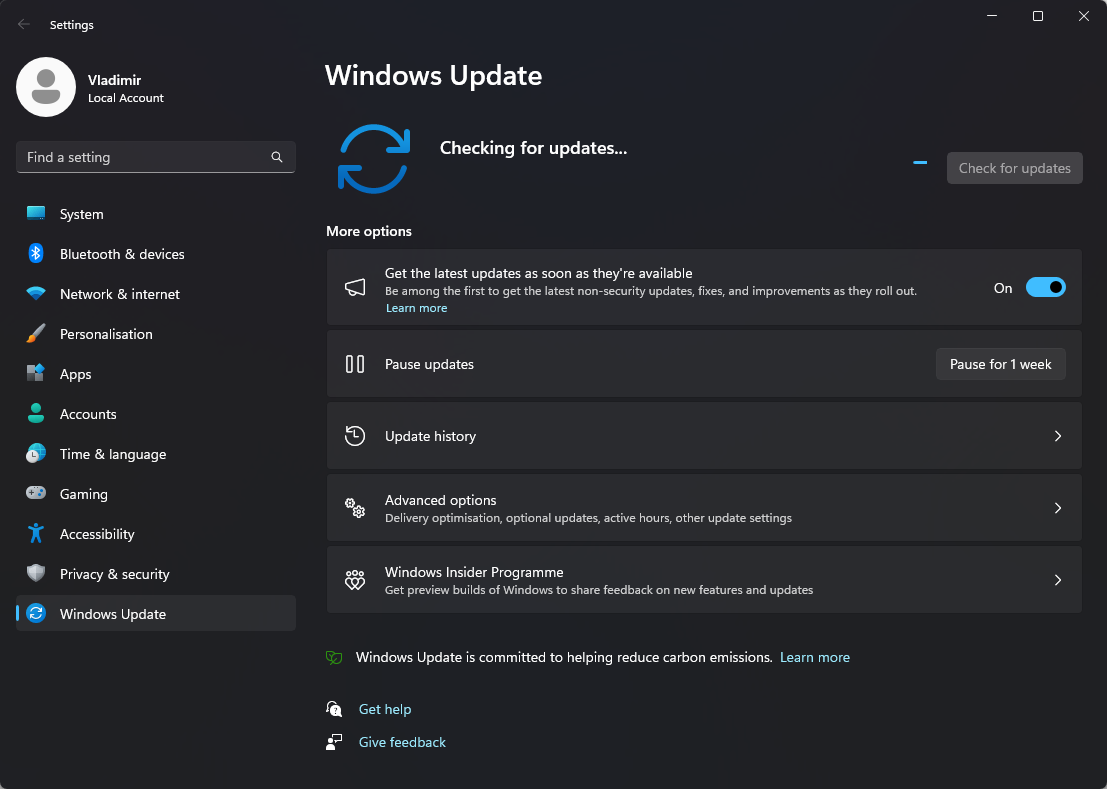Click the search magnifier icon

coord(277,157)
